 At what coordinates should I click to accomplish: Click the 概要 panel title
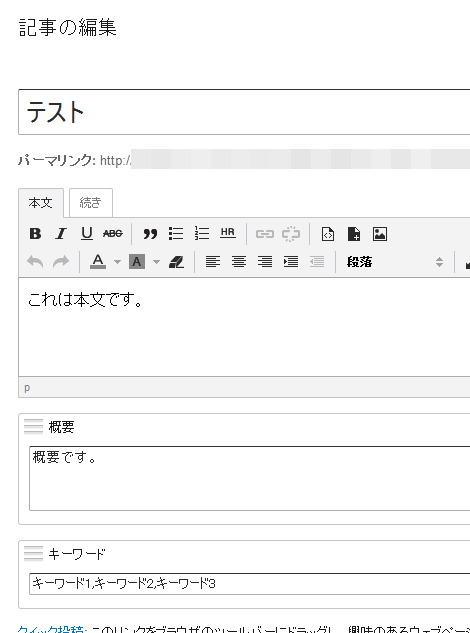point(61,427)
